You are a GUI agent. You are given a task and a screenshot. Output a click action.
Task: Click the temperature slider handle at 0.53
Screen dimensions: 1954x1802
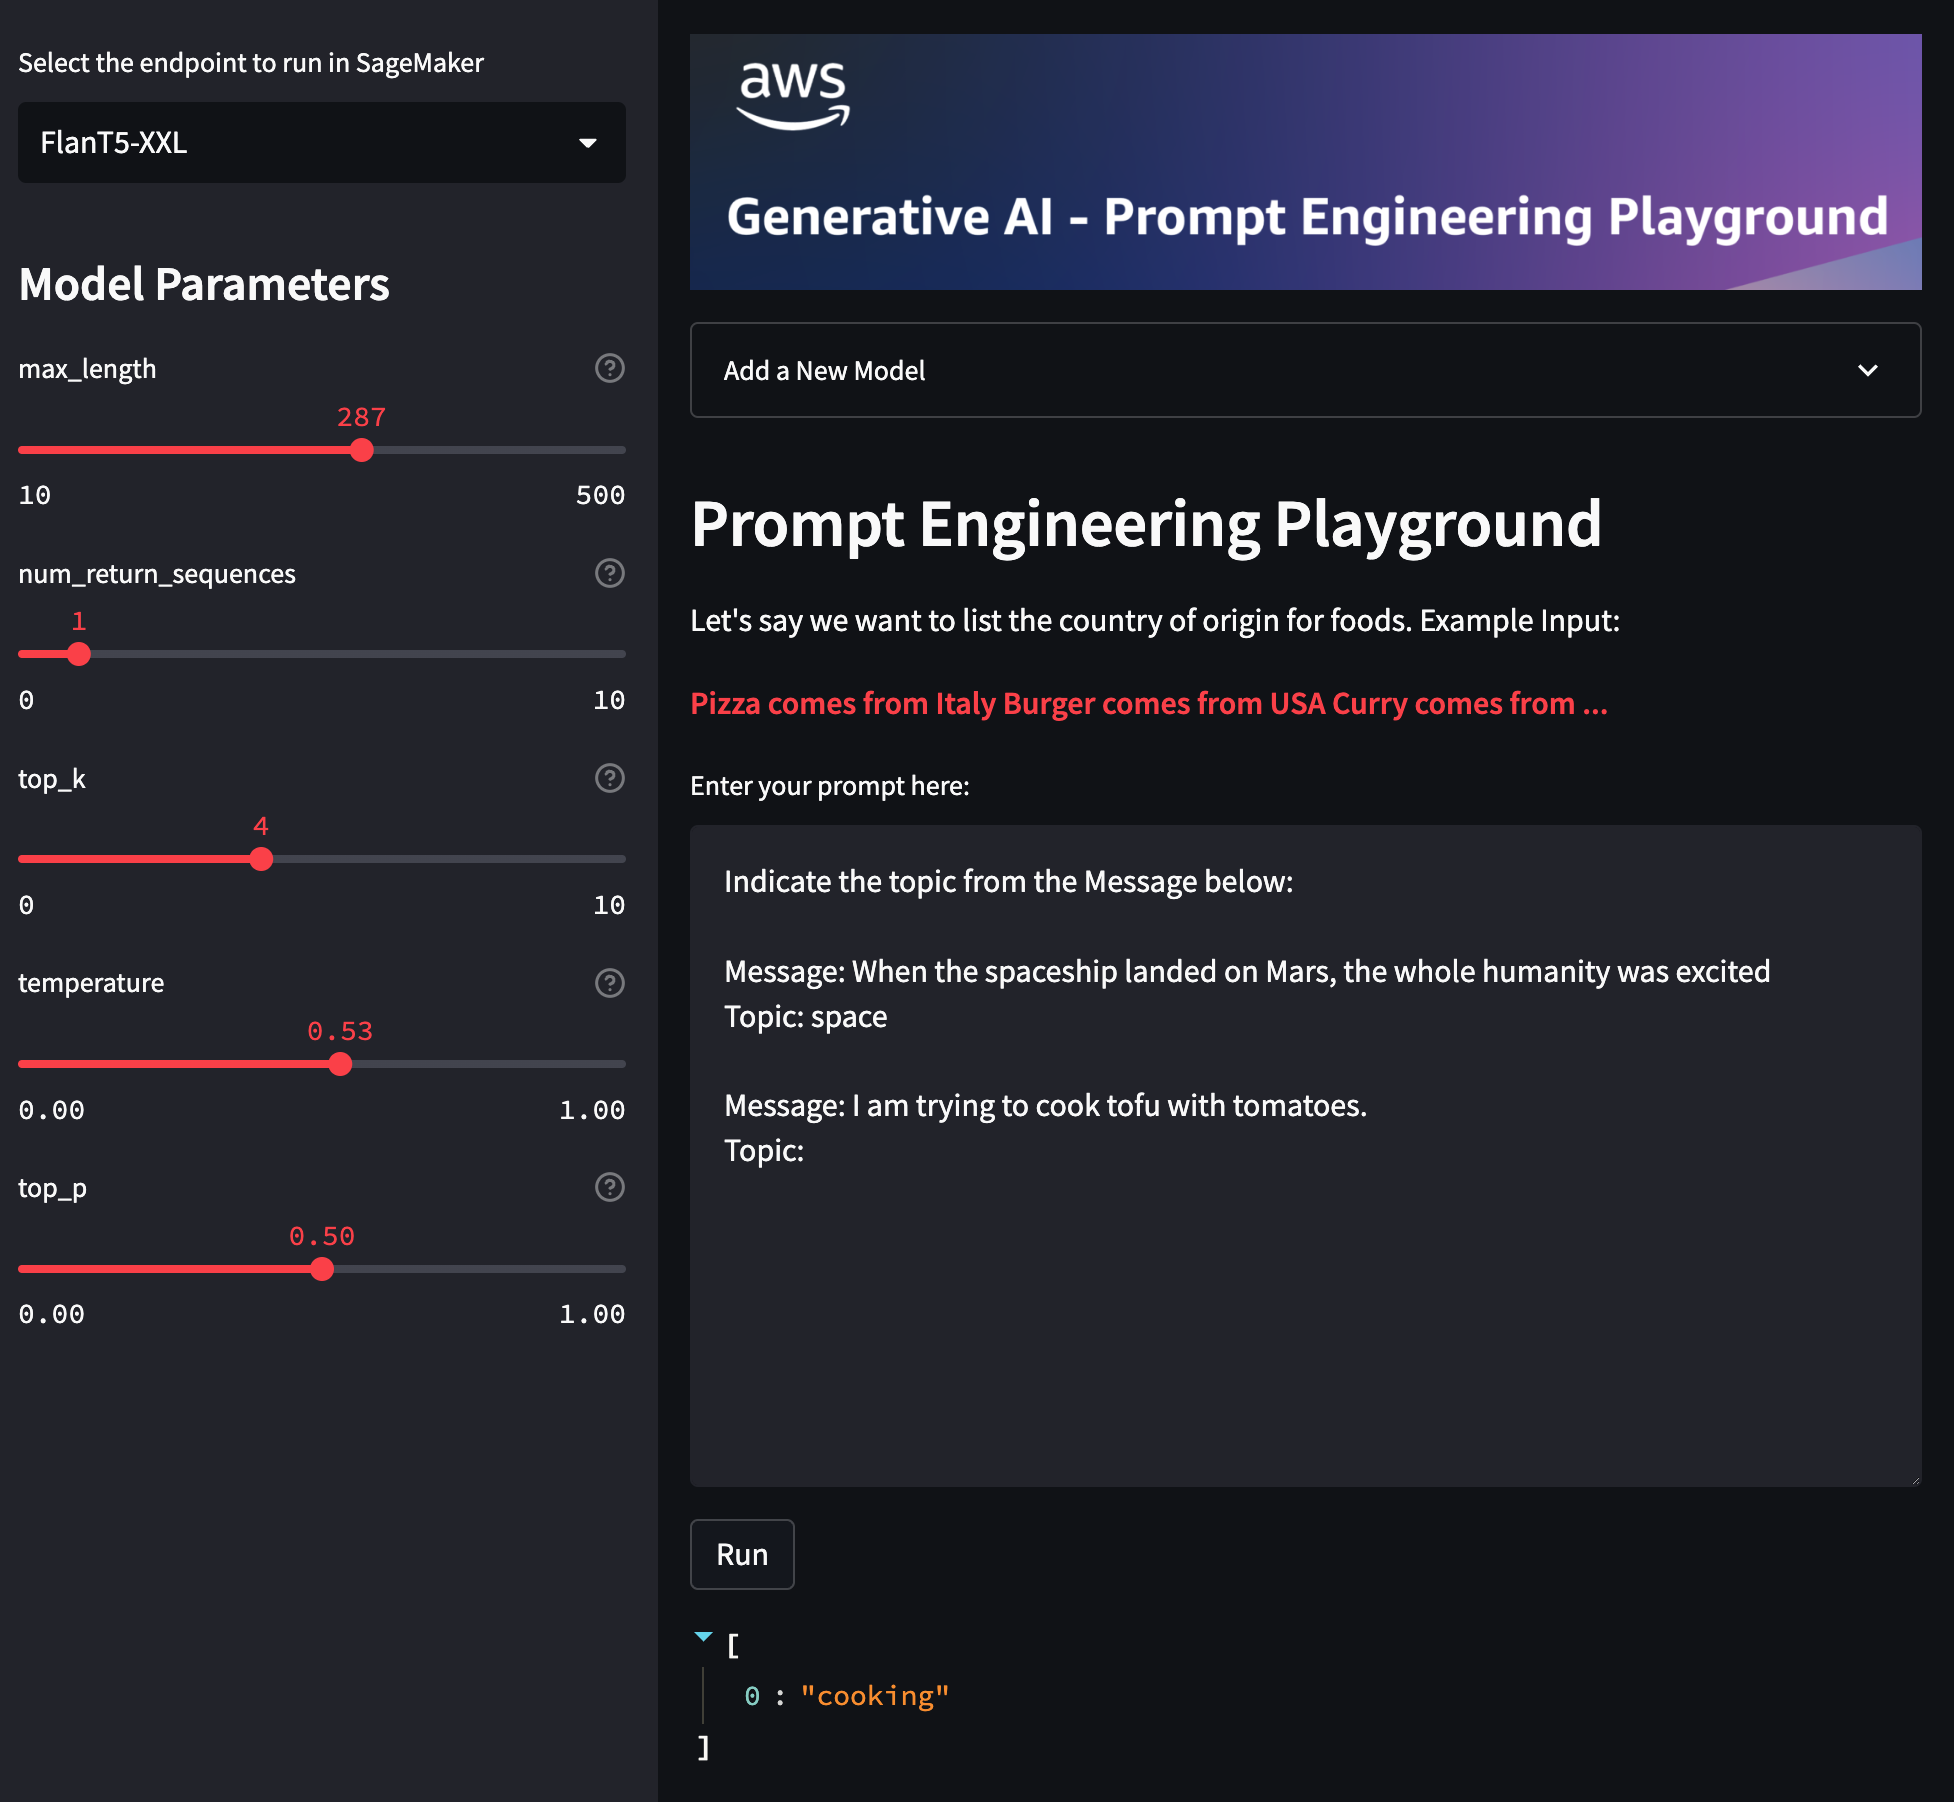coord(340,1064)
